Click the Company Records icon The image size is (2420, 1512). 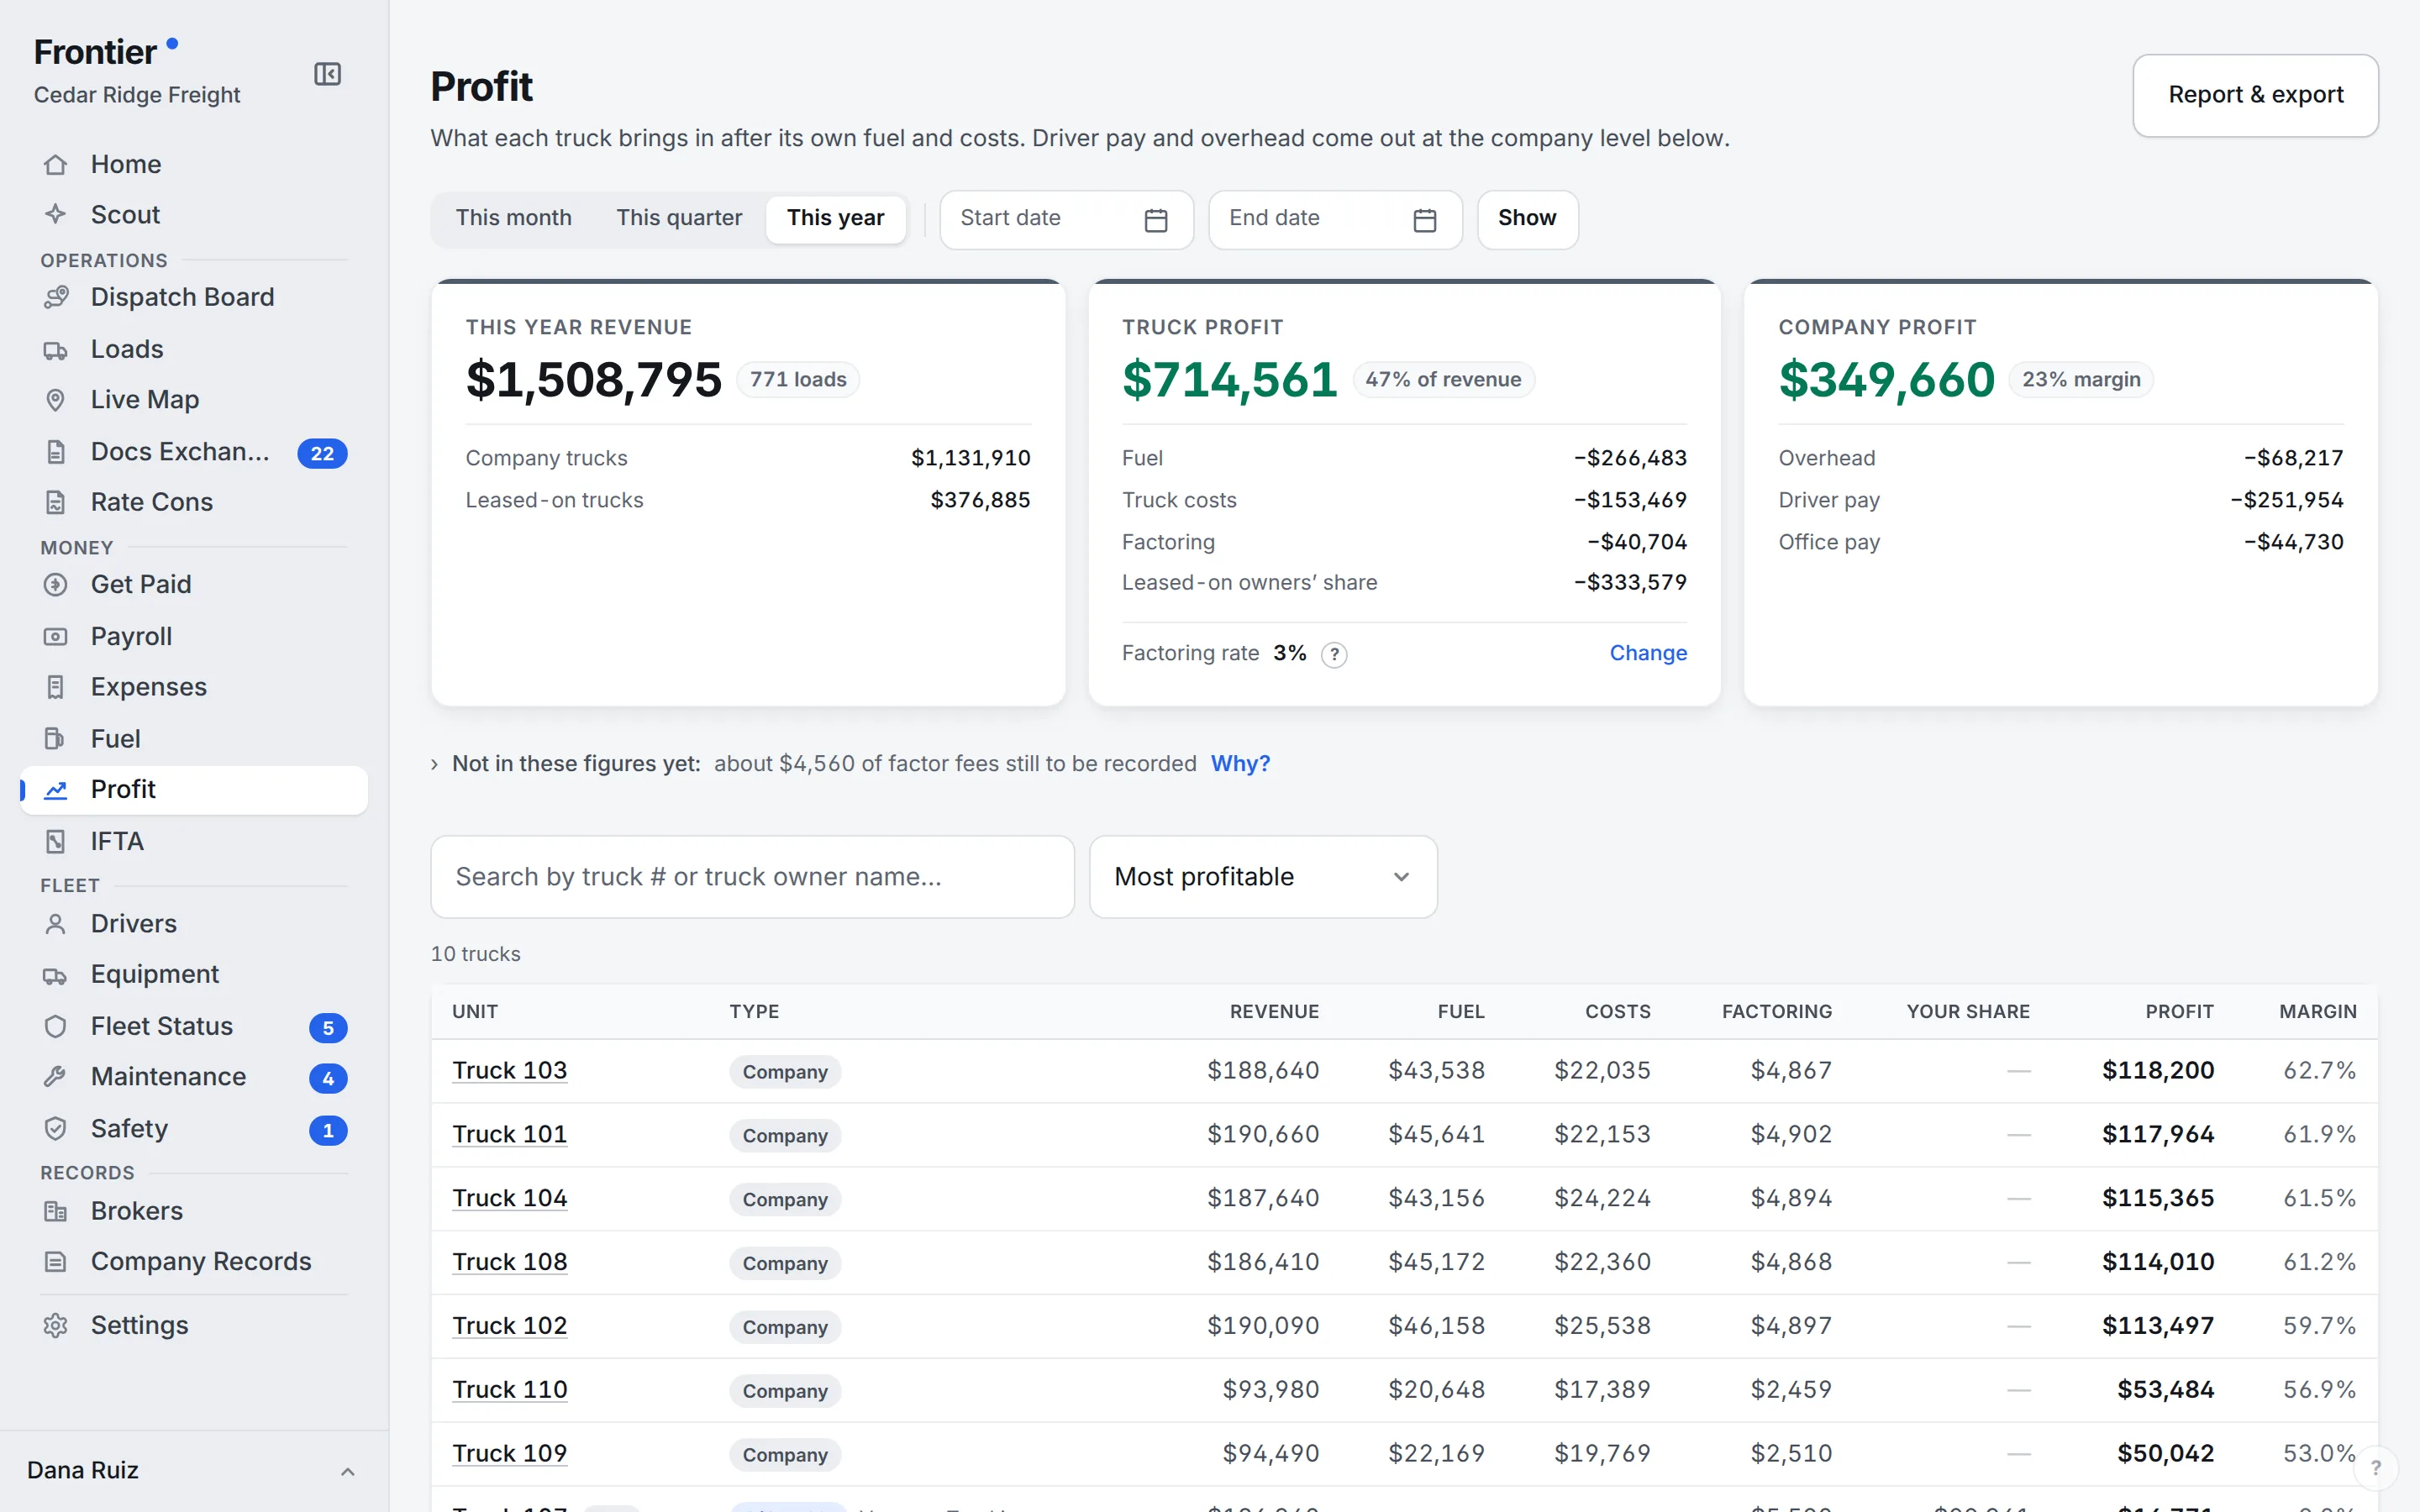click(56, 1262)
